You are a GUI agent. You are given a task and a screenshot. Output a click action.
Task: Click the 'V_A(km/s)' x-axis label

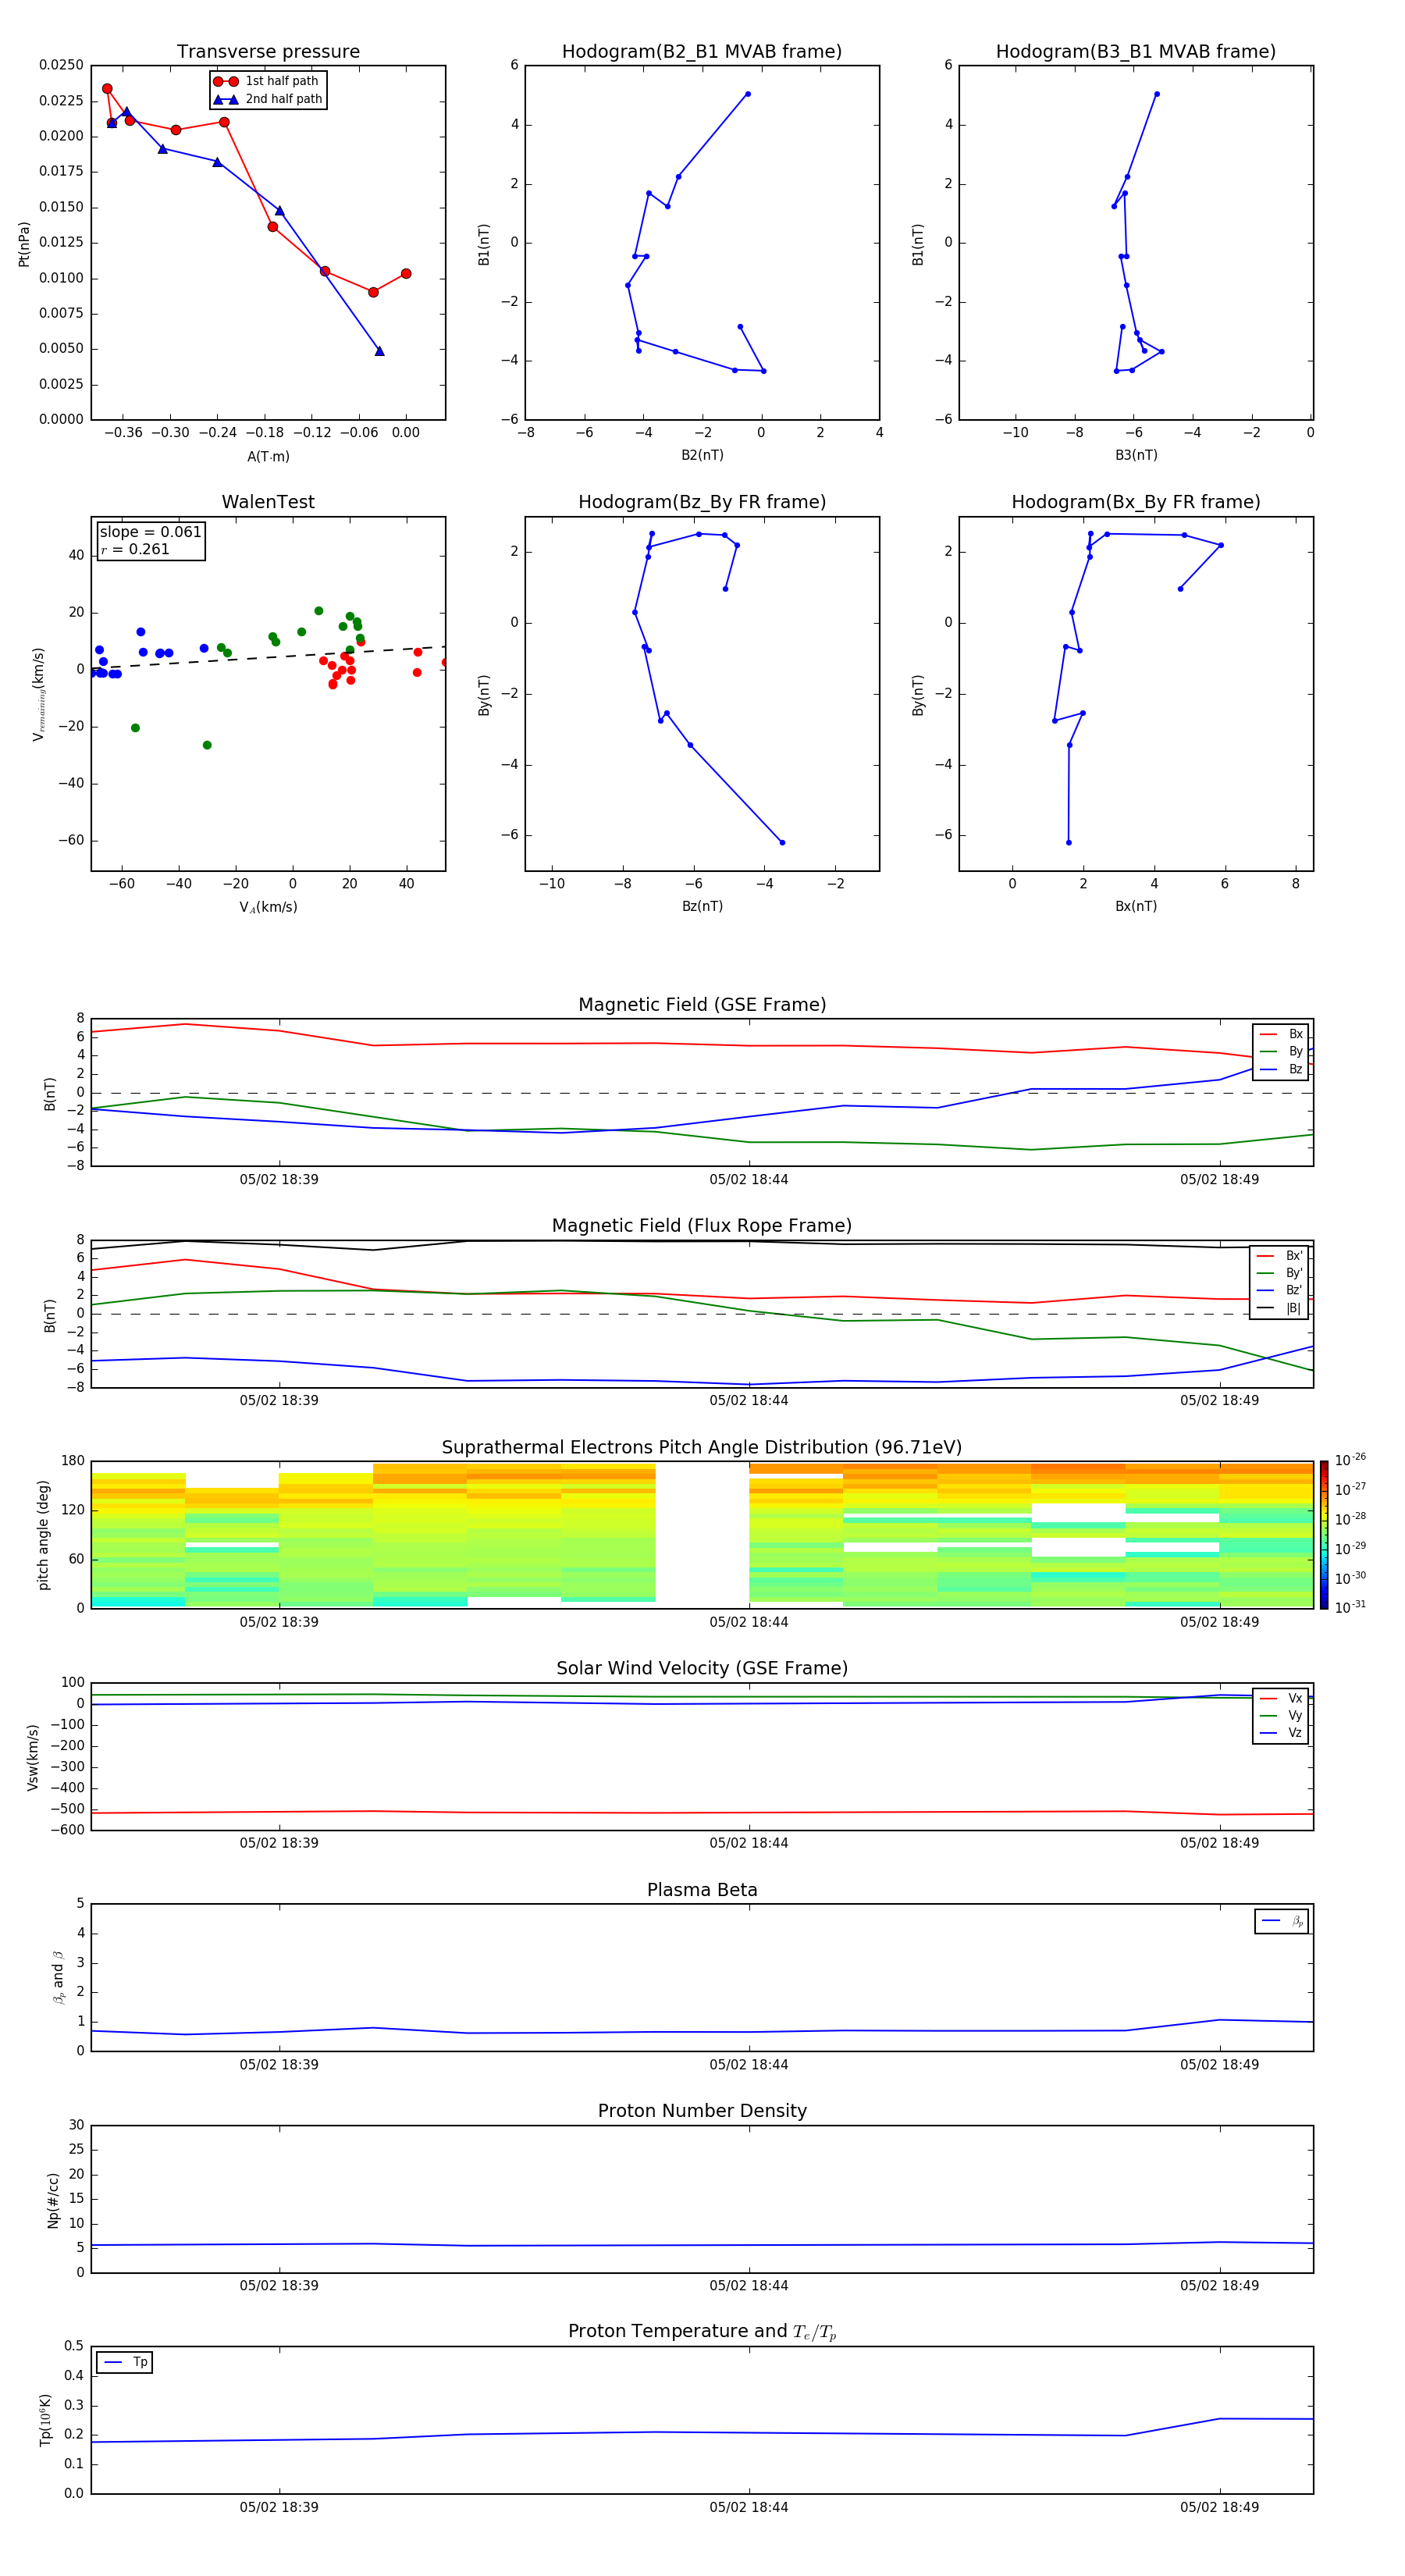point(268,907)
